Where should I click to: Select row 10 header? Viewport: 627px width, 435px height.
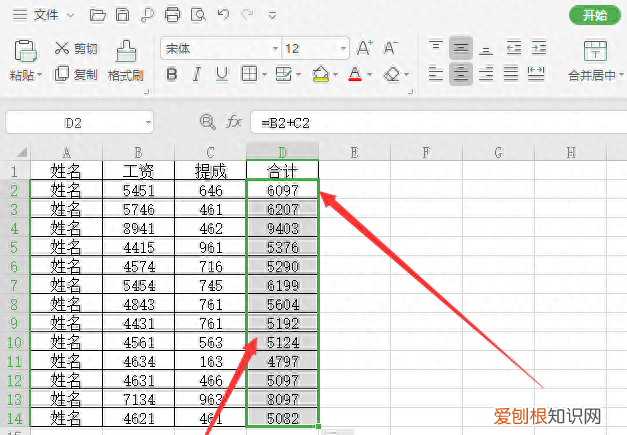point(14,342)
